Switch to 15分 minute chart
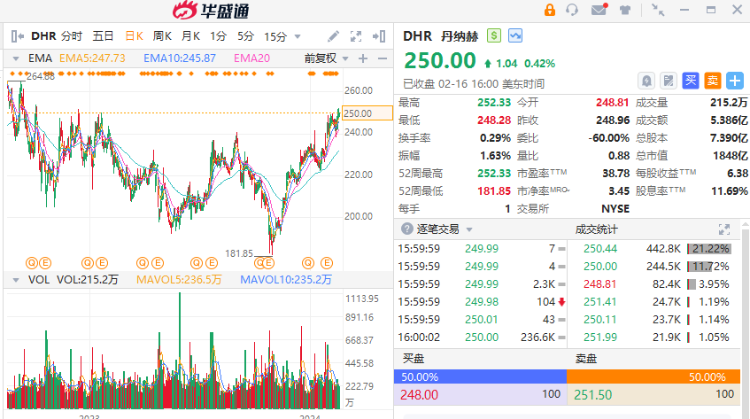Viewport: 750px width, 419px height. 276,36
